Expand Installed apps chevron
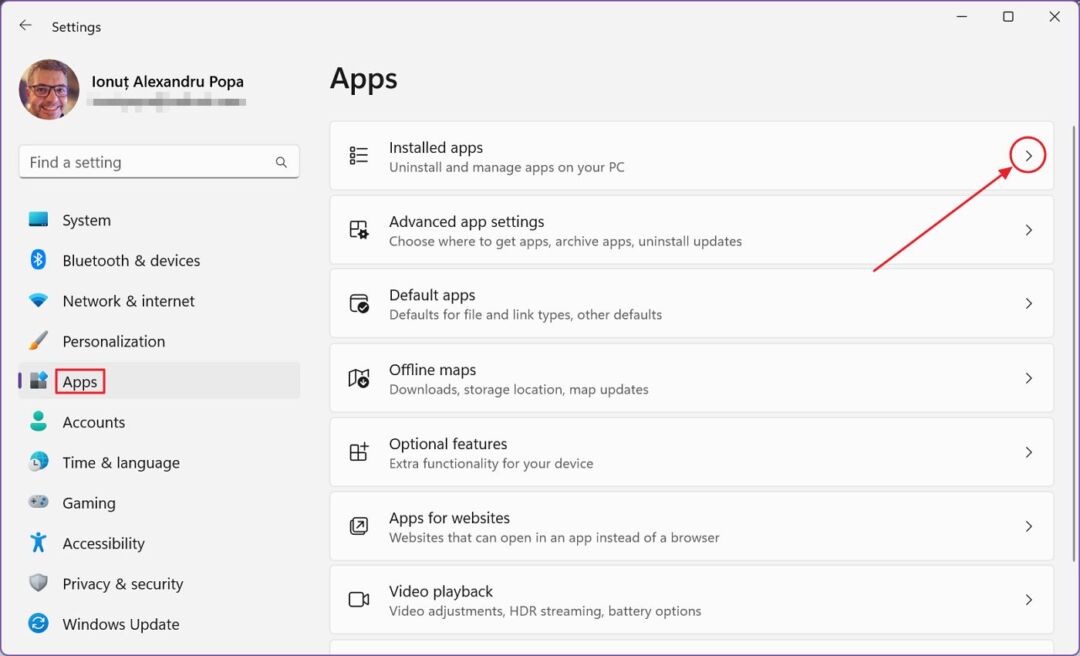The height and width of the screenshot is (656, 1080). pos(1028,156)
